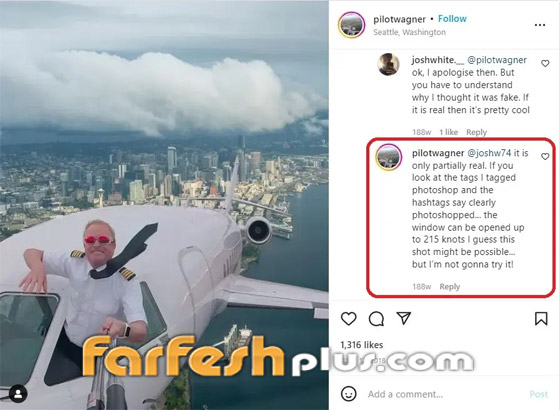Image resolution: width=560 pixels, height=410 pixels.
Task: Click the tagged people icon on photo
Action: pos(18,394)
